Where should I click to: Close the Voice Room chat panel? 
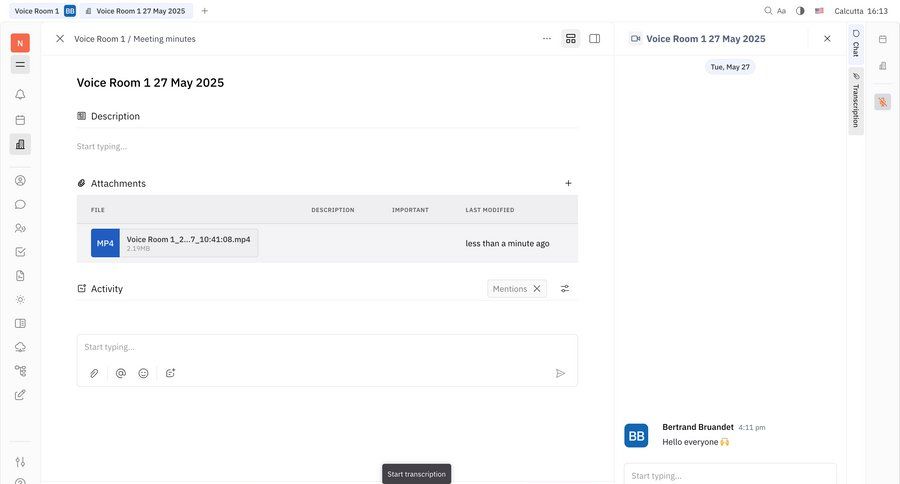[827, 38]
